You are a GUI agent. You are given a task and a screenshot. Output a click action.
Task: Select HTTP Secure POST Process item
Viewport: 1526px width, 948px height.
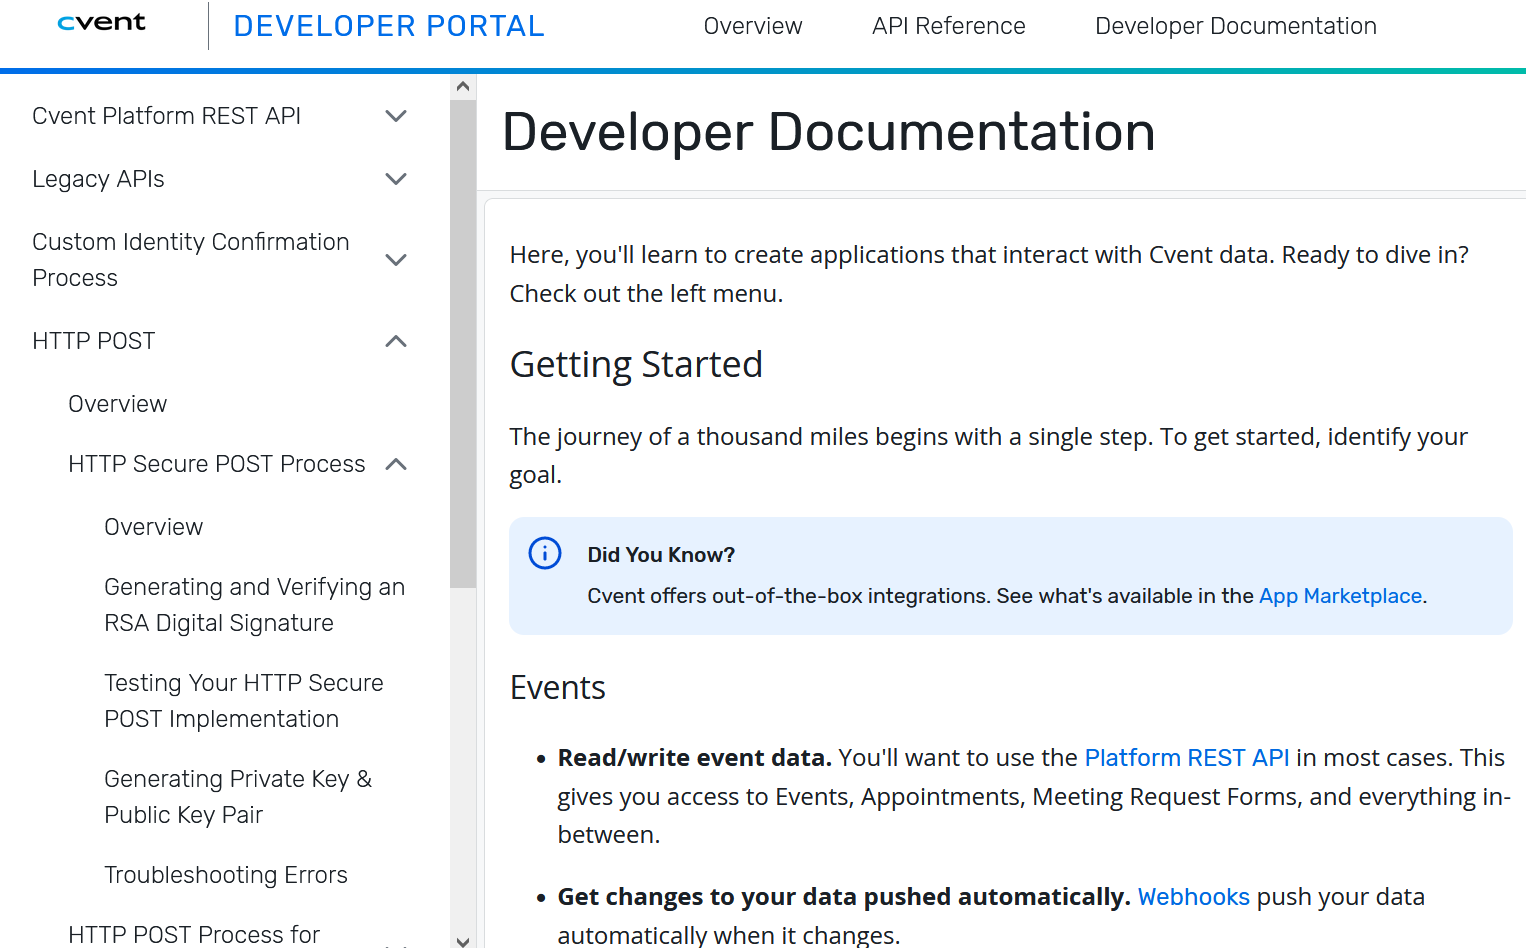(x=217, y=464)
